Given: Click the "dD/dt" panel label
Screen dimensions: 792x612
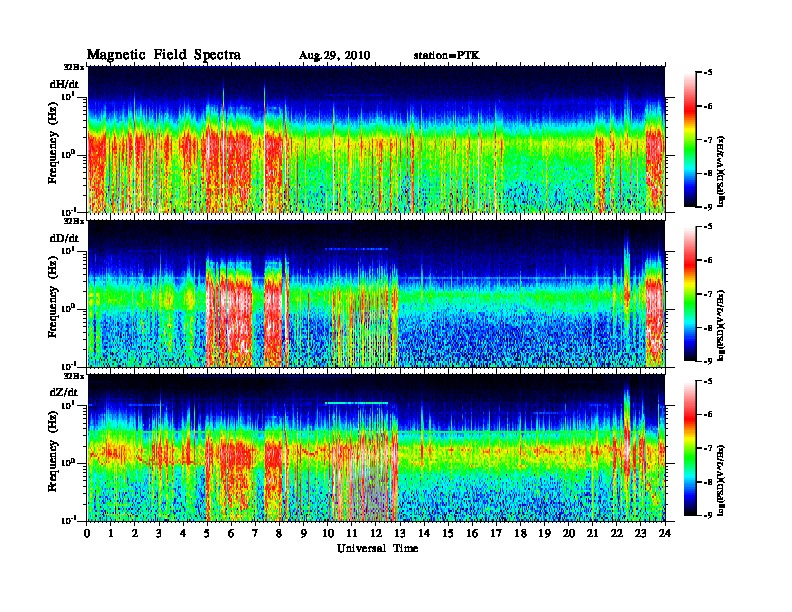Looking at the screenshot, I should click(x=65, y=238).
